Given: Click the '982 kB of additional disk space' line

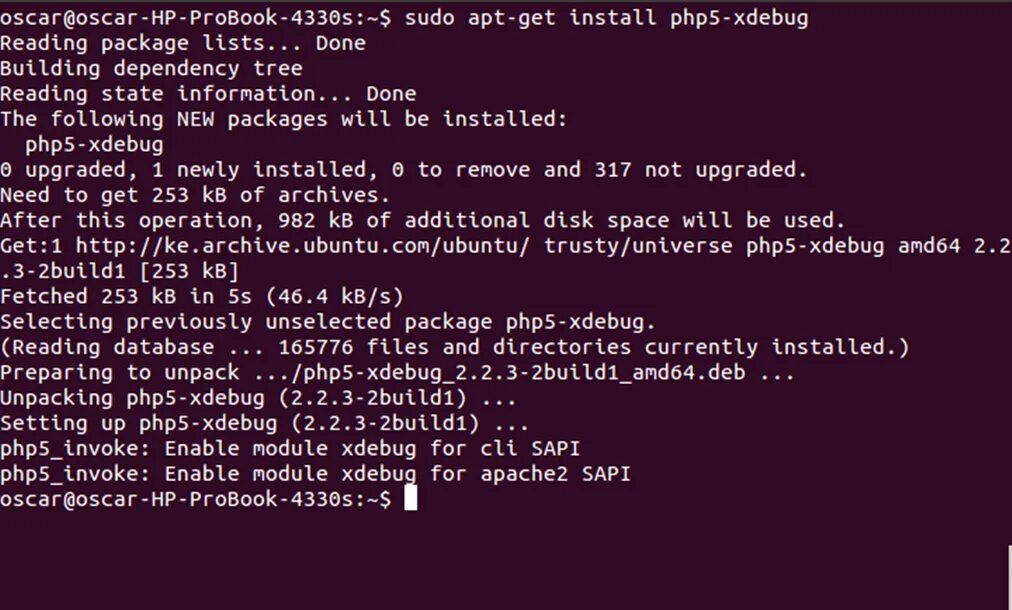Looking at the screenshot, I should point(423,221).
